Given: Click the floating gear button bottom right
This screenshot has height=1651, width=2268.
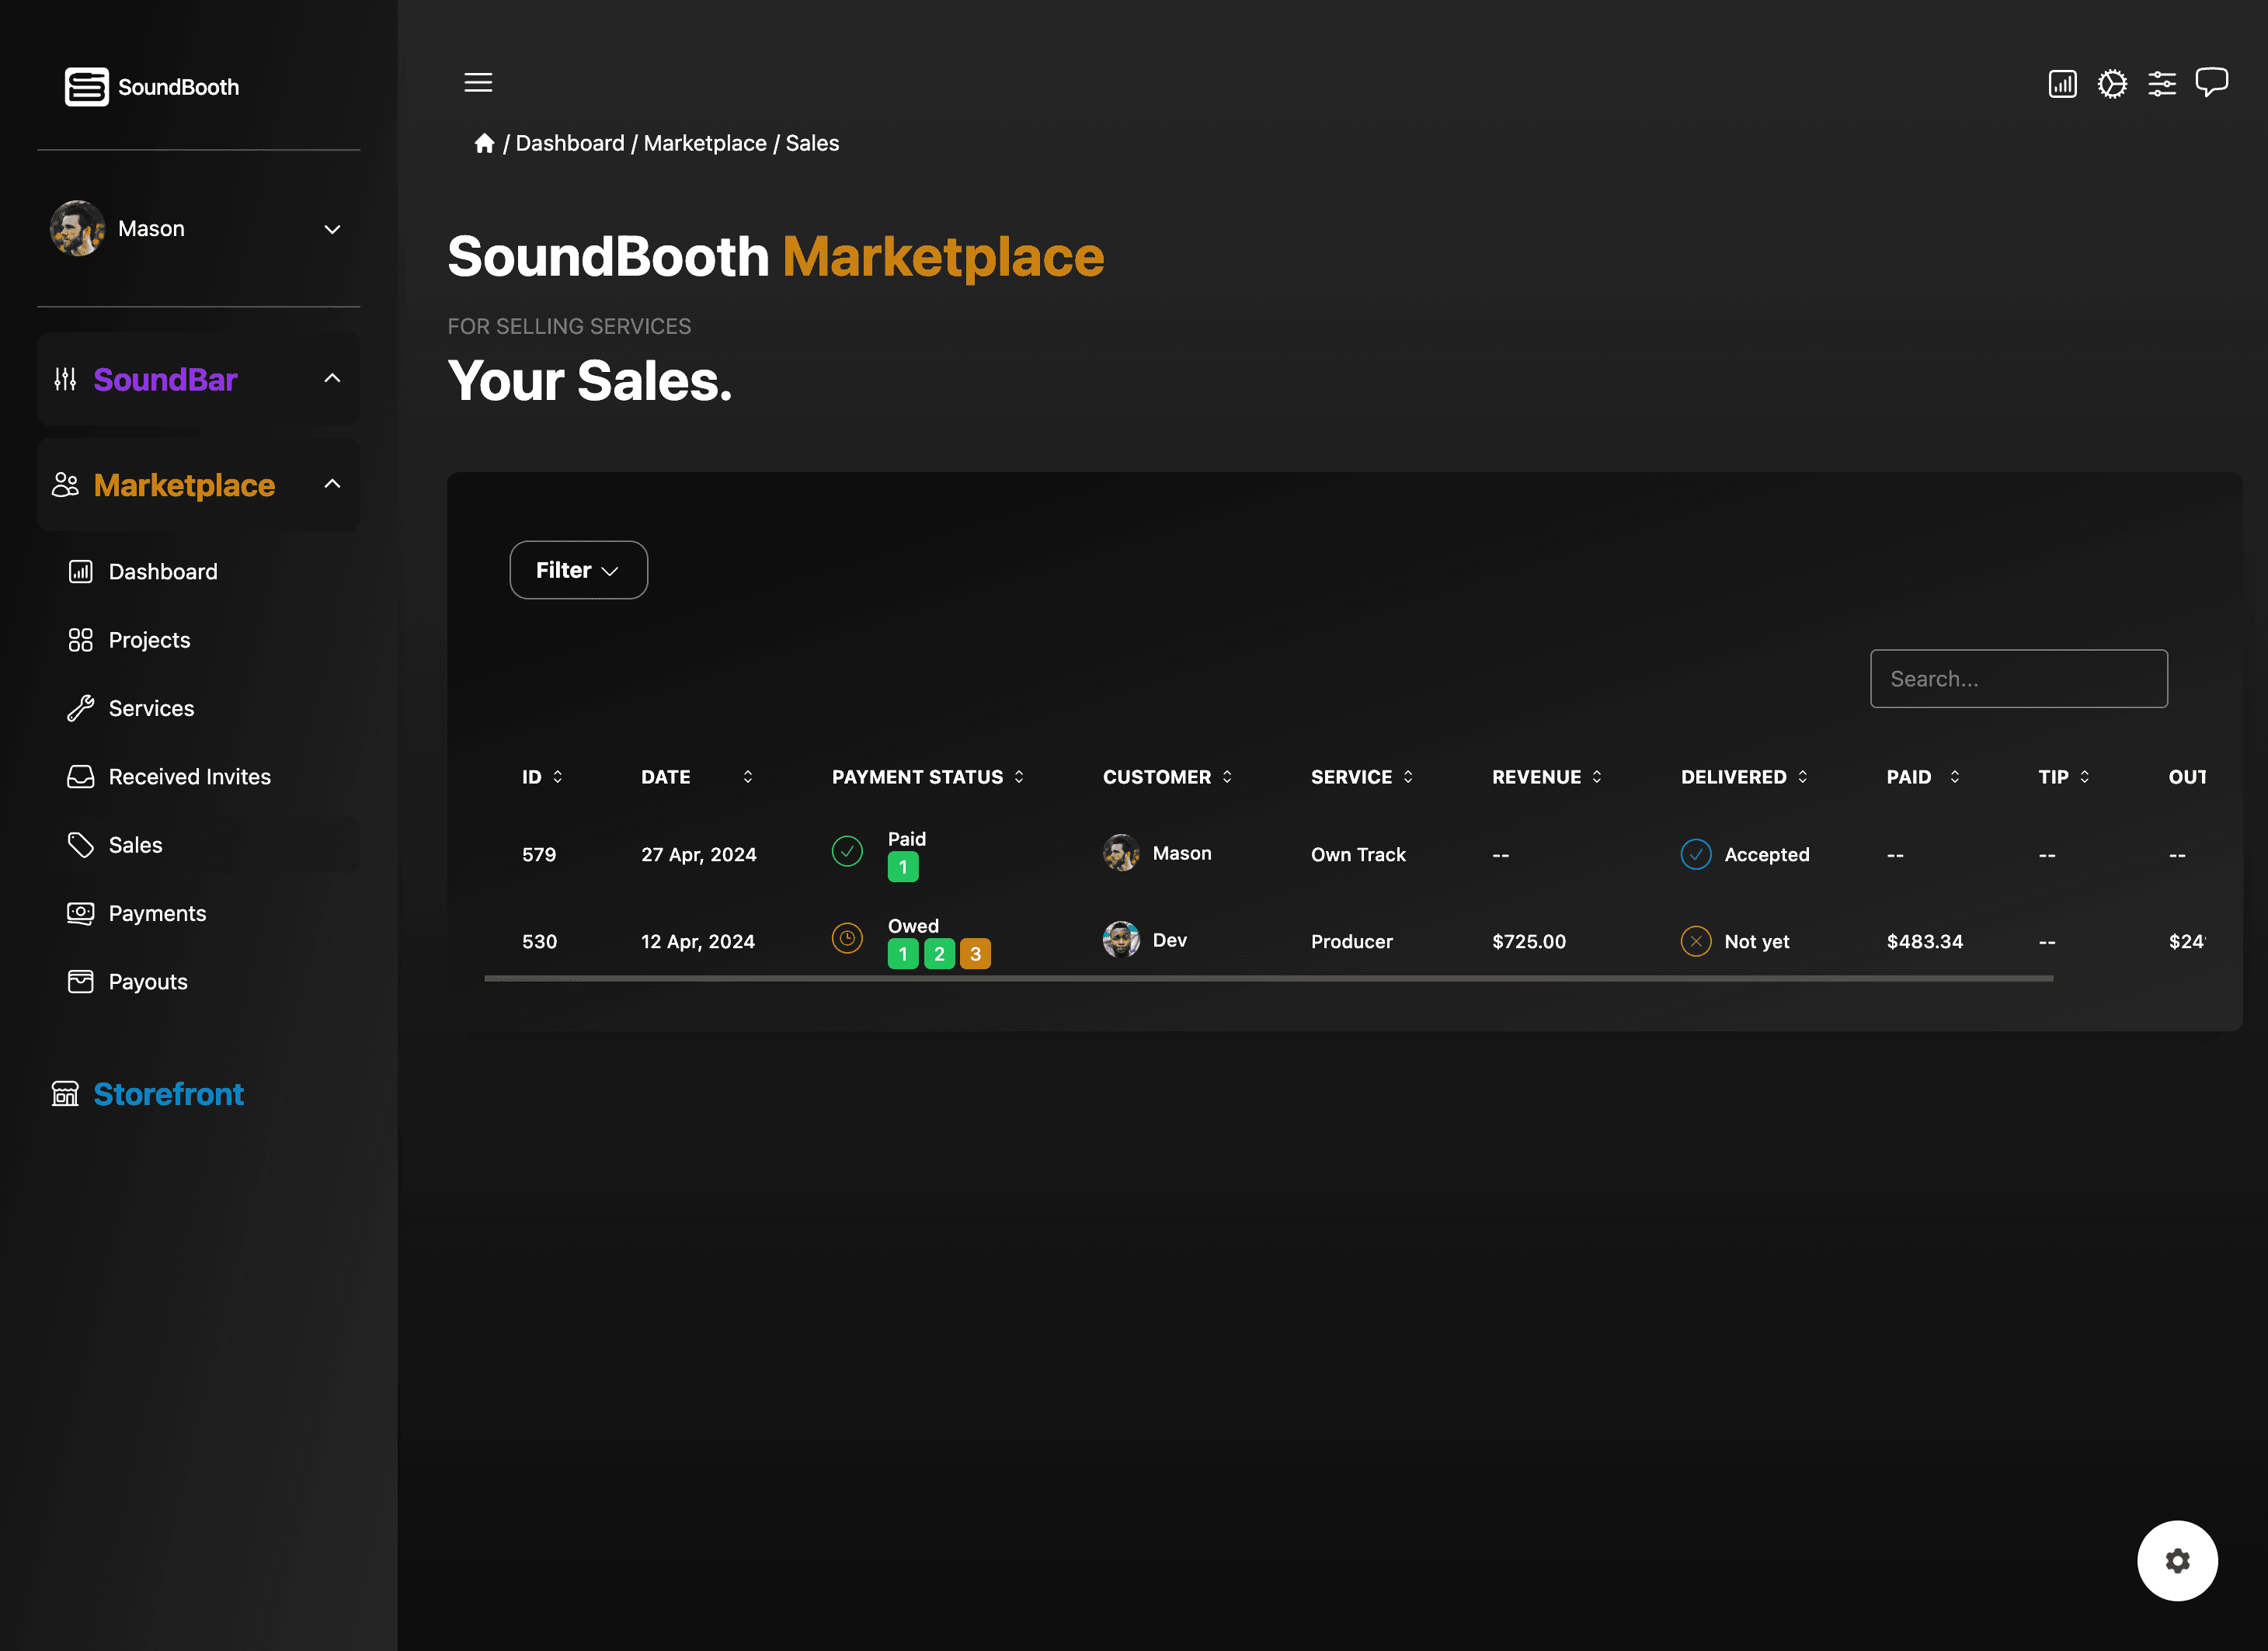Looking at the screenshot, I should click(x=2177, y=1560).
